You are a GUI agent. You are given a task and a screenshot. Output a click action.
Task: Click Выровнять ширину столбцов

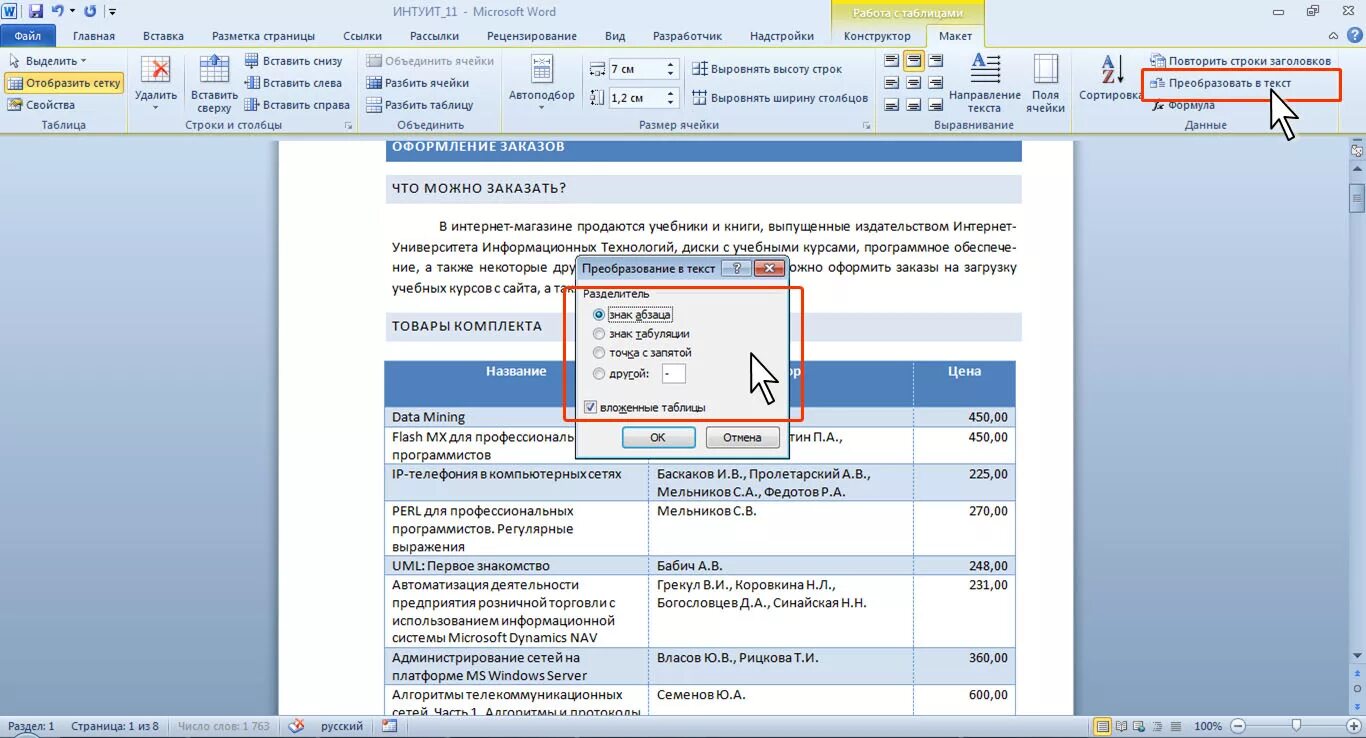[x=780, y=98]
